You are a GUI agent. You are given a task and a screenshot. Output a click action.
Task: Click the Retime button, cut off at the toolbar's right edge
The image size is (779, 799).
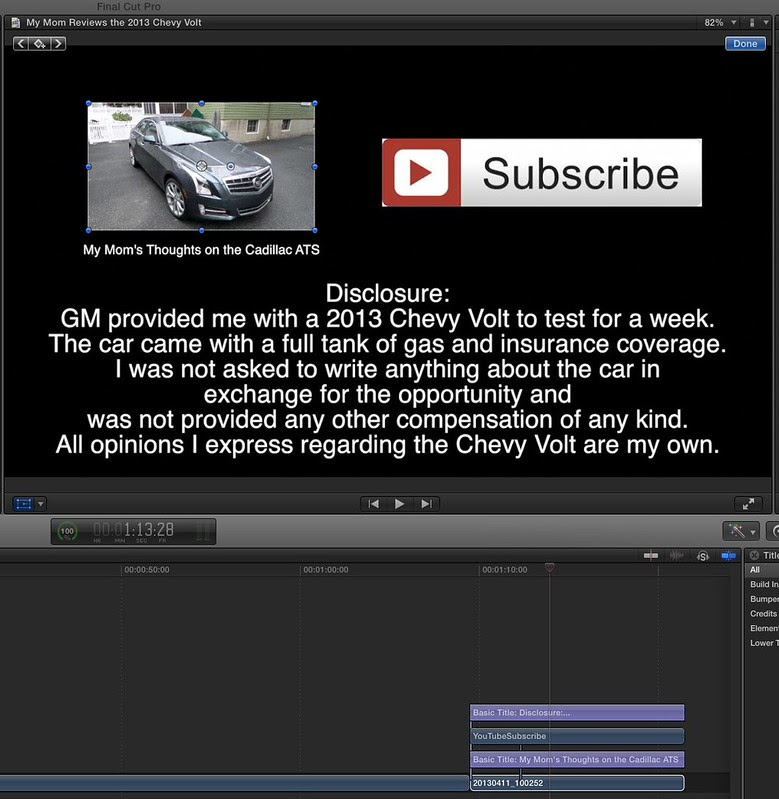point(773,531)
